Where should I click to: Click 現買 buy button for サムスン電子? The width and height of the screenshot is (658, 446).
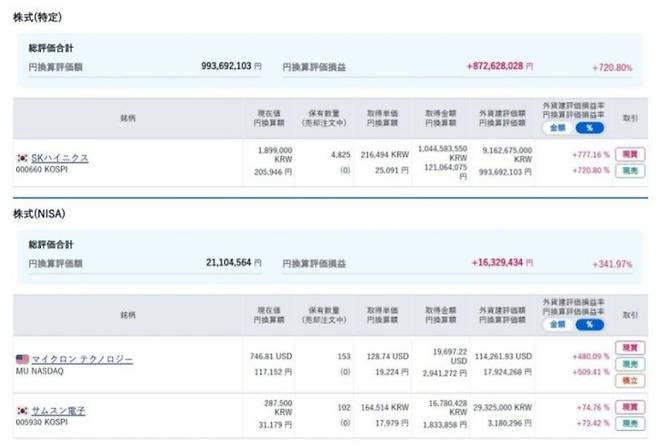[x=630, y=407]
